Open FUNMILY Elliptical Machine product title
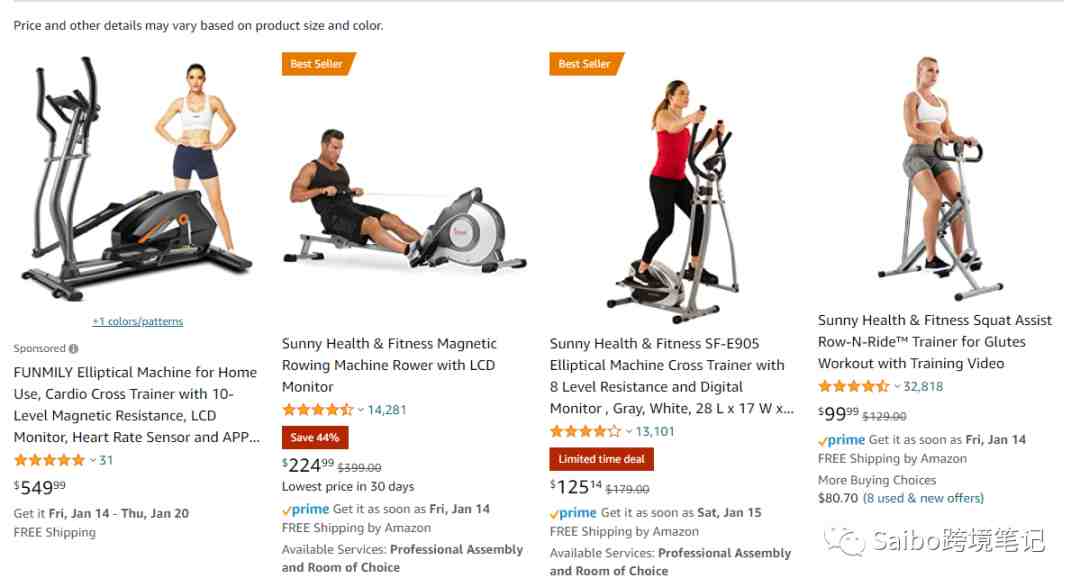This screenshot has height=587, width=1080. click(x=136, y=404)
